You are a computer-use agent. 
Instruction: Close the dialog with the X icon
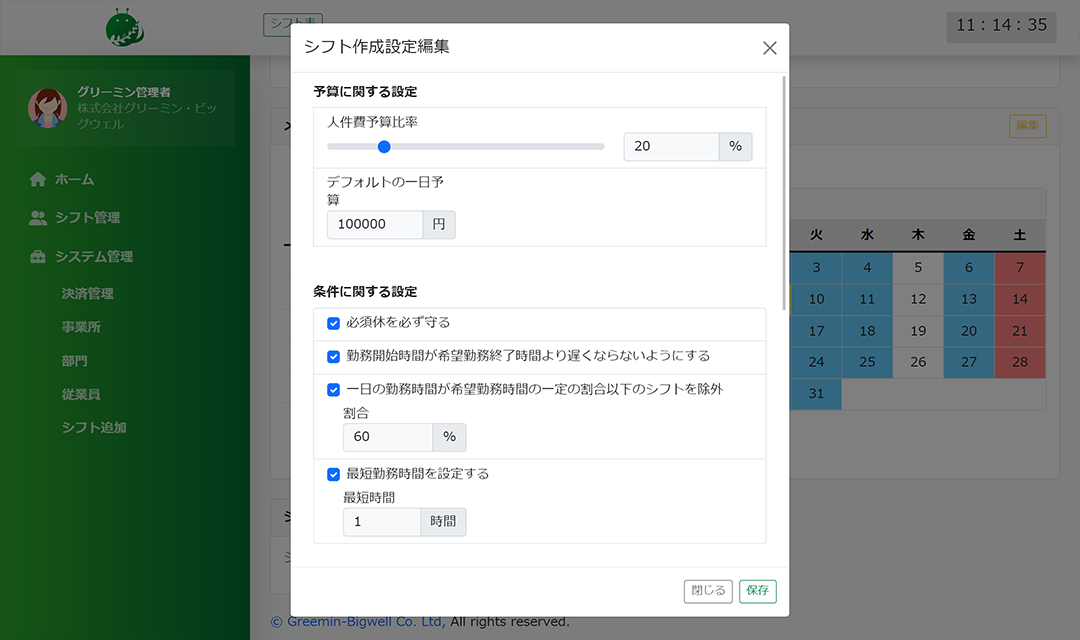point(769,48)
